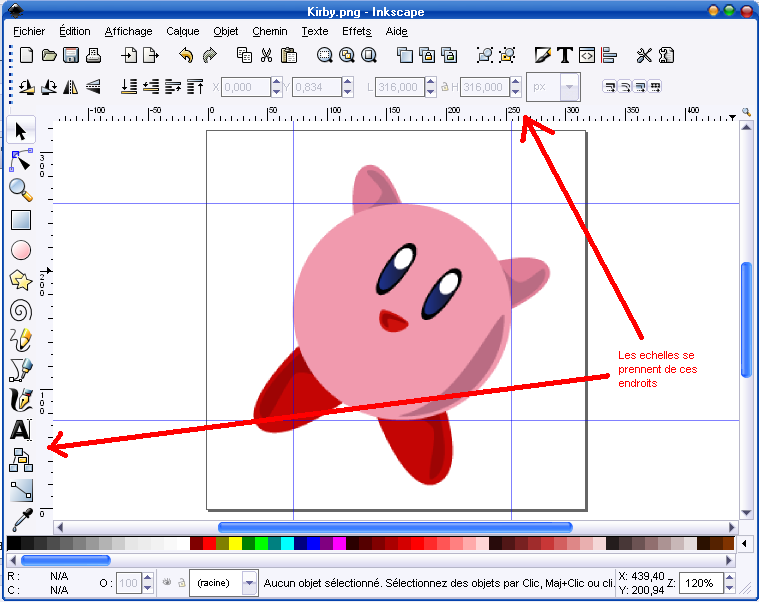Select the Bezier pen tool
Image resolution: width=759 pixels, height=602 pixels.
click(21, 370)
